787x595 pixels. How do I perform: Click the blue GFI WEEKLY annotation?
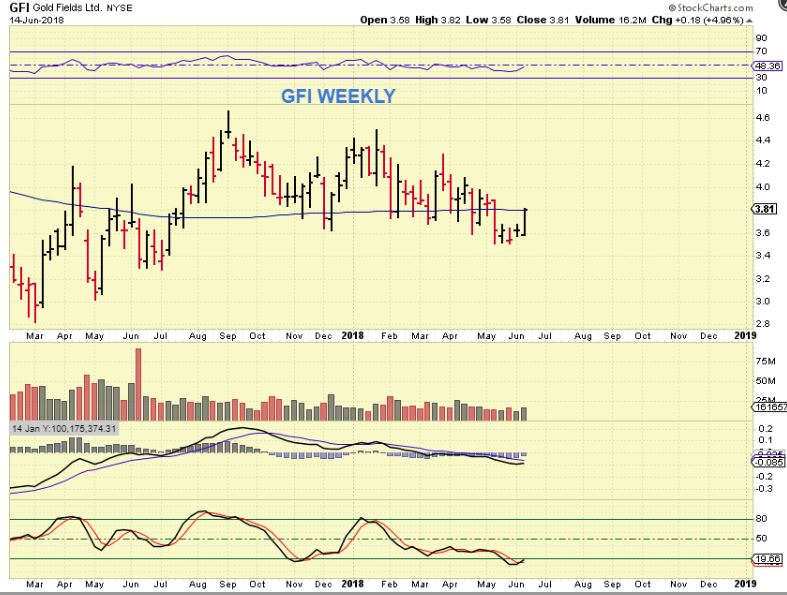(338, 96)
